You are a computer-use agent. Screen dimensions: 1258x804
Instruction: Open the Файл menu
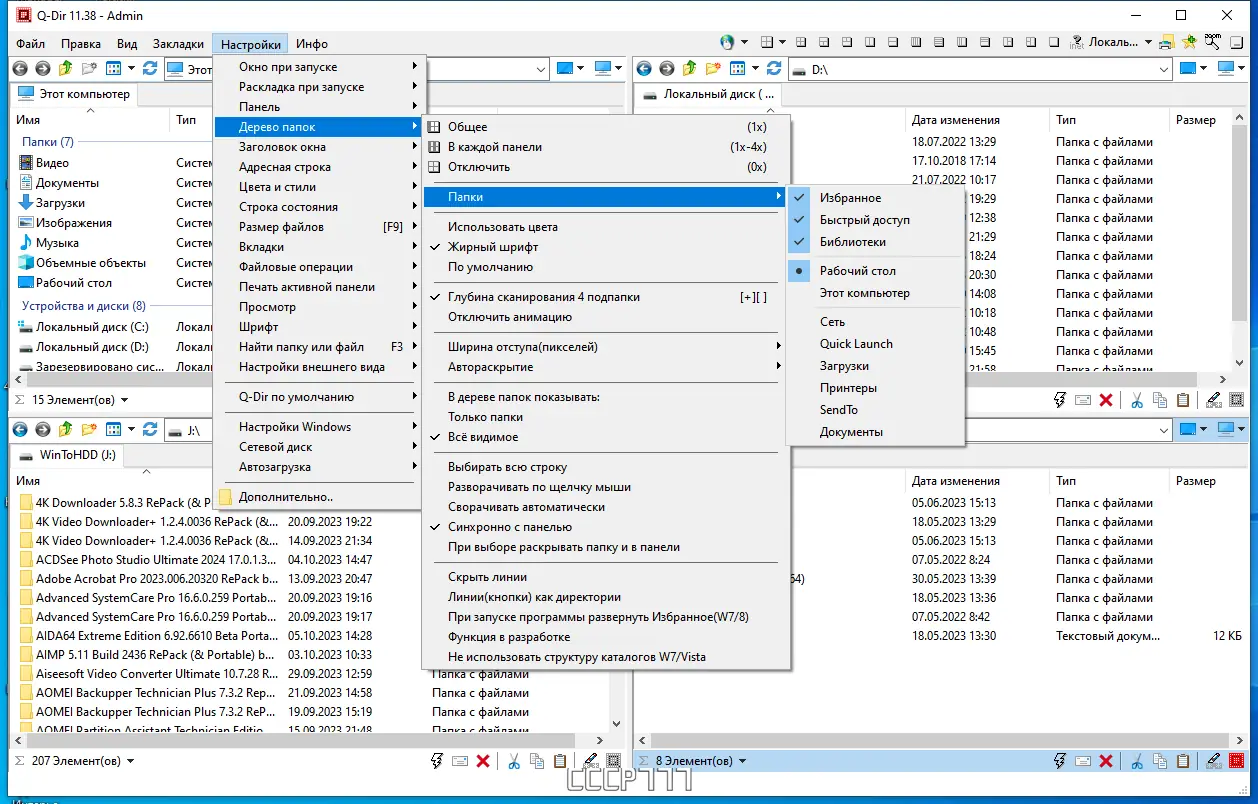pos(30,44)
